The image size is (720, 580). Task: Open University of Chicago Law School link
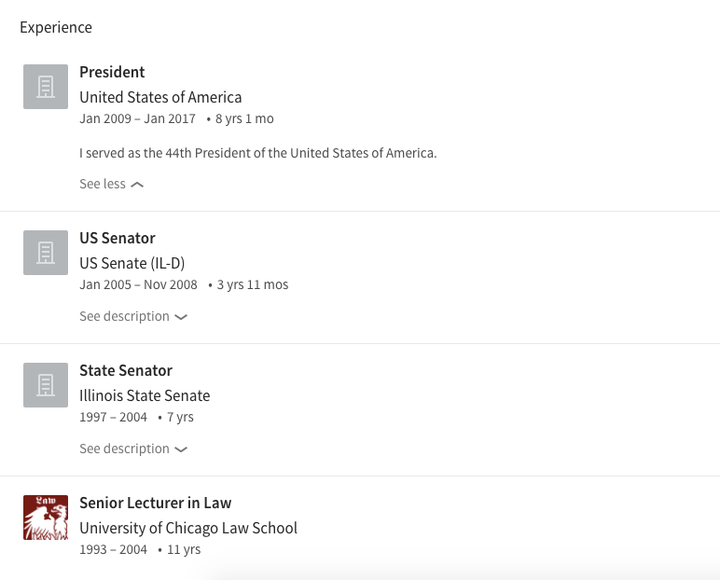(x=188, y=528)
